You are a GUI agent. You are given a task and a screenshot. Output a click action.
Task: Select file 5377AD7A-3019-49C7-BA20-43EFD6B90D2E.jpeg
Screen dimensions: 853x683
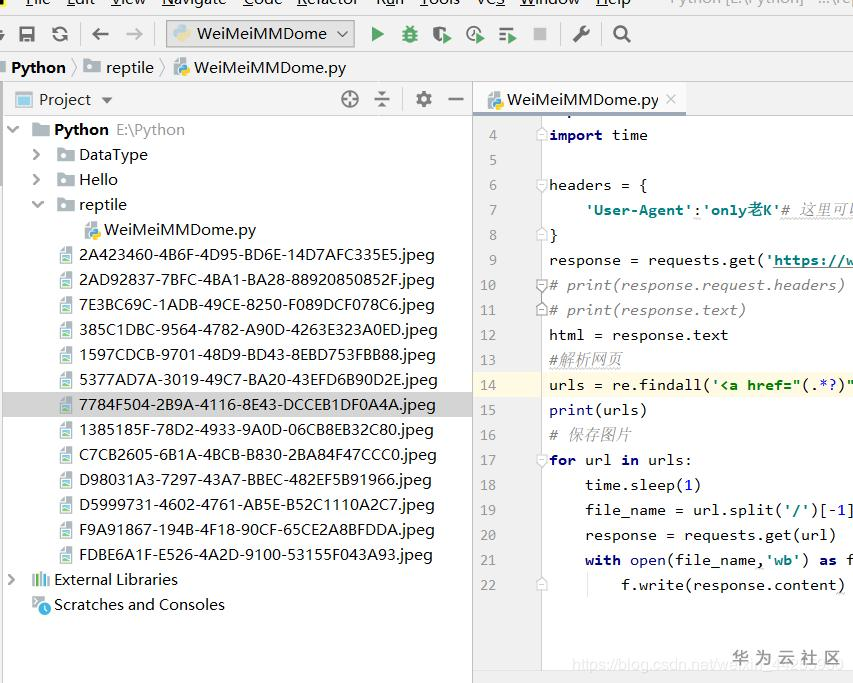[258, 380]
